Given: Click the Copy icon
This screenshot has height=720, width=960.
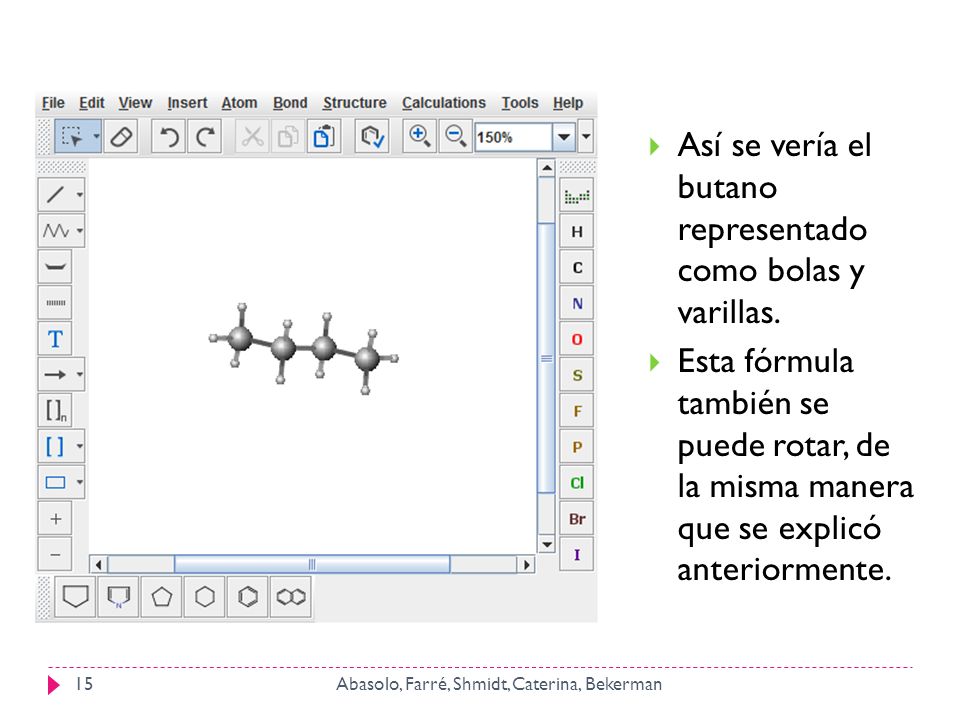Looking at the screenshot, I should tap(288, 137).
